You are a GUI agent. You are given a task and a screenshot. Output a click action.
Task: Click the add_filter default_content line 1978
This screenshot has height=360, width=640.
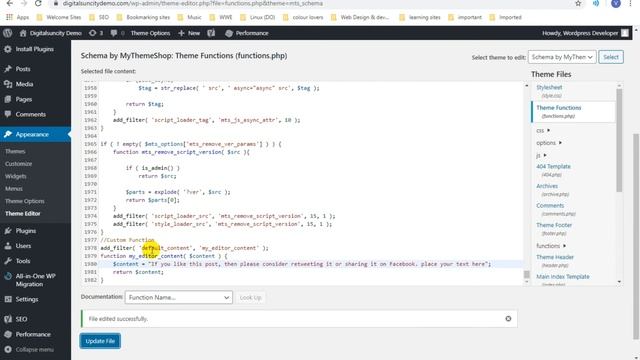coord(184,248)
